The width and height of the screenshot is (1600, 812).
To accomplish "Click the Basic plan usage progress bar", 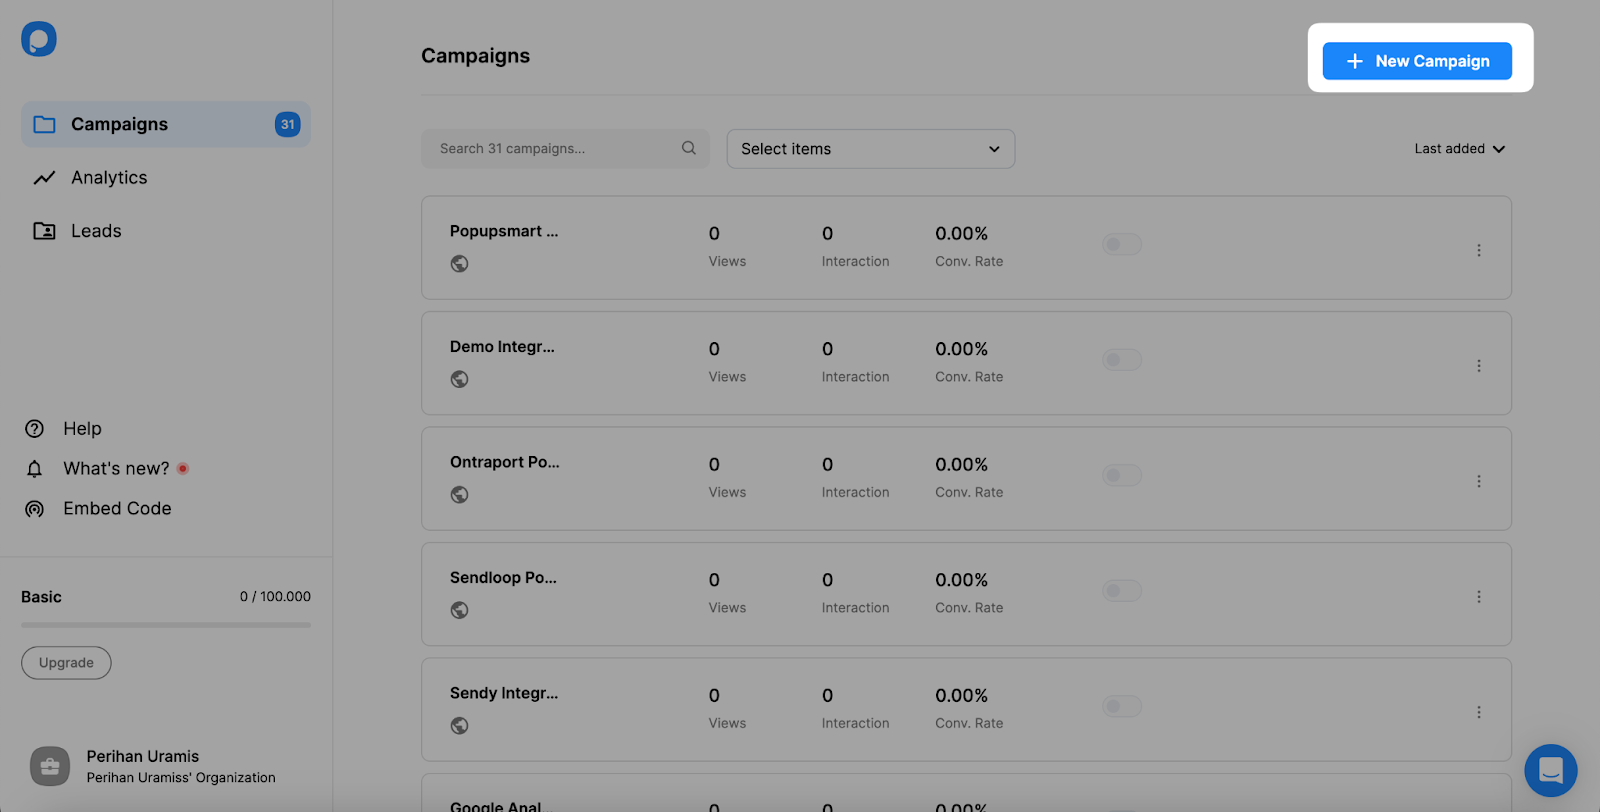I will pyautogui.click(x=166, y=625).
